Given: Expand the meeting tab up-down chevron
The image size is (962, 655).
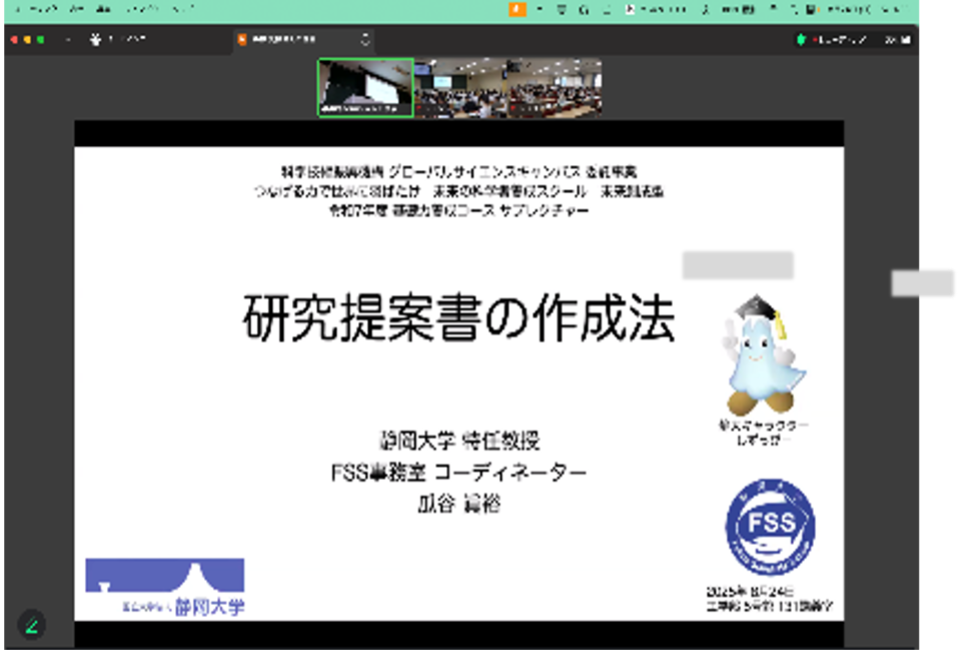Looking at the screenshot, I should pos(365,40).
